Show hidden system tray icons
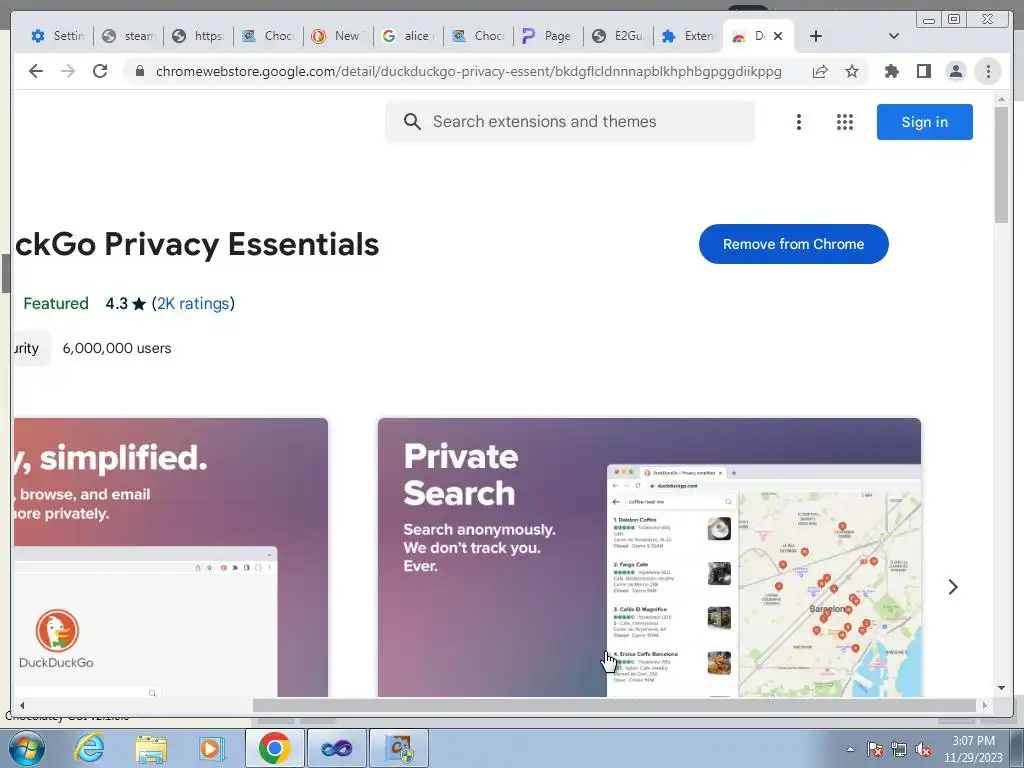The image size is (1024, 768). point(850,749)
